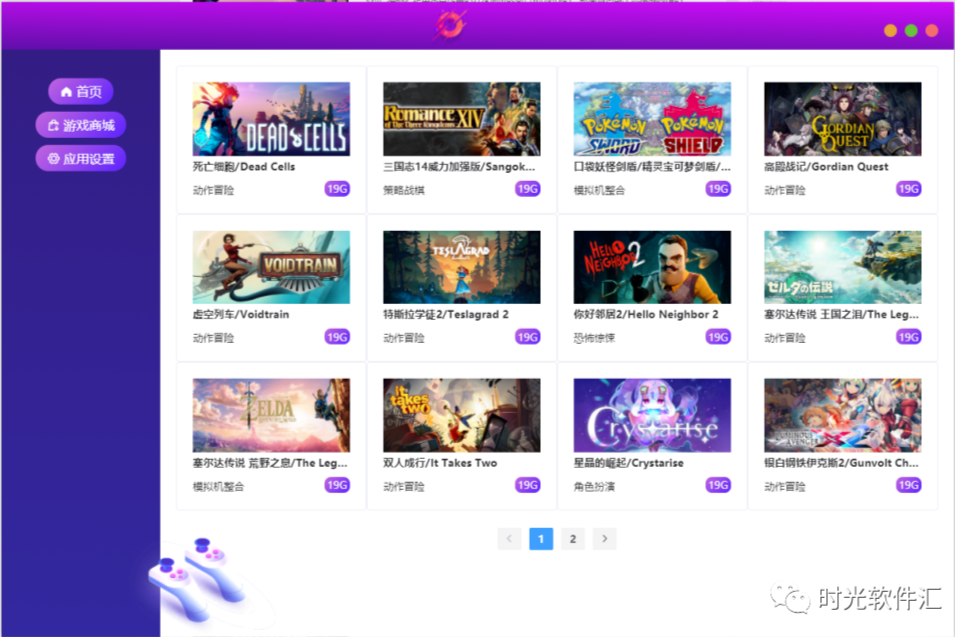The height and width of the screenshot is (637, 955).
Task: Select pagination page 1
Action: click(541, 539)
